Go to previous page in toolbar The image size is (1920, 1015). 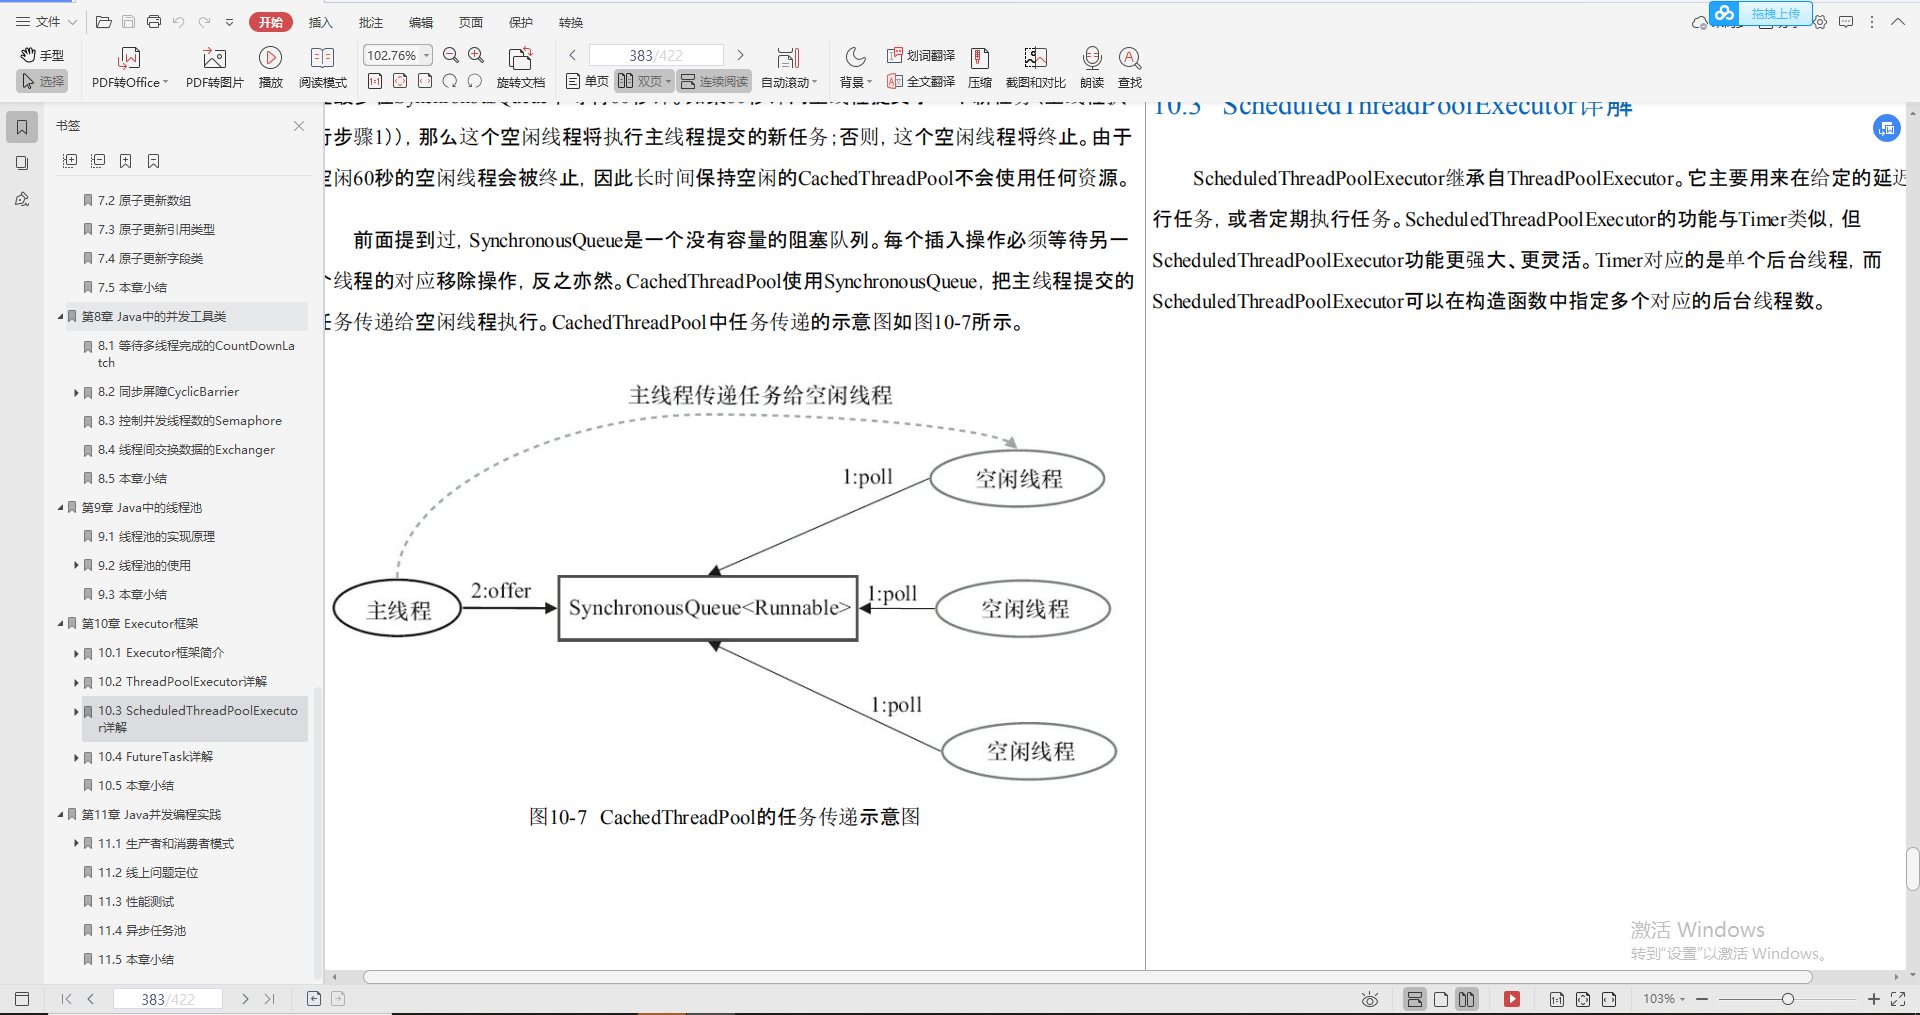coord(573,55)
